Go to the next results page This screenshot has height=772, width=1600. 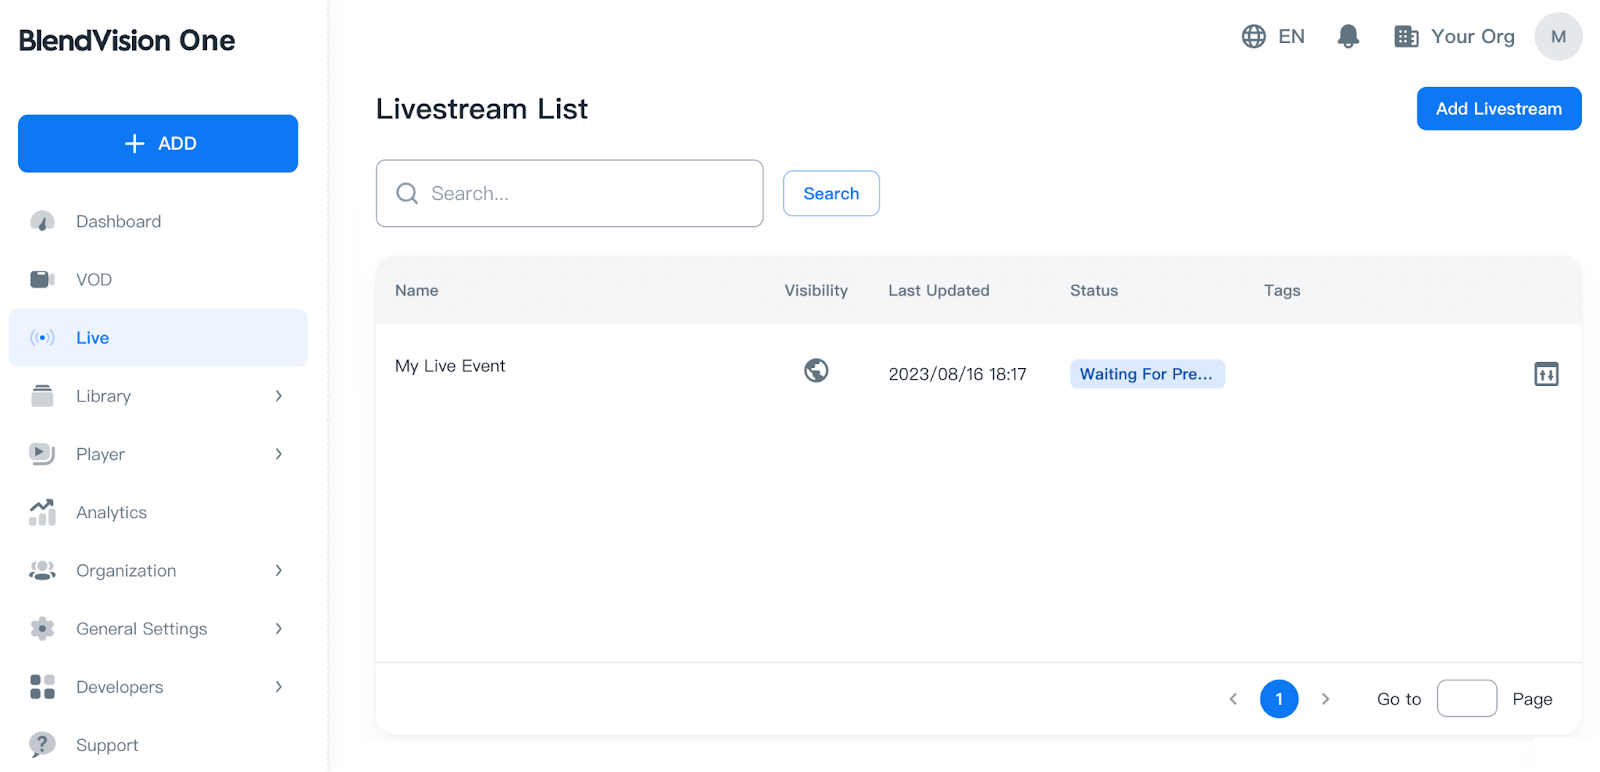pos(1325,699)
